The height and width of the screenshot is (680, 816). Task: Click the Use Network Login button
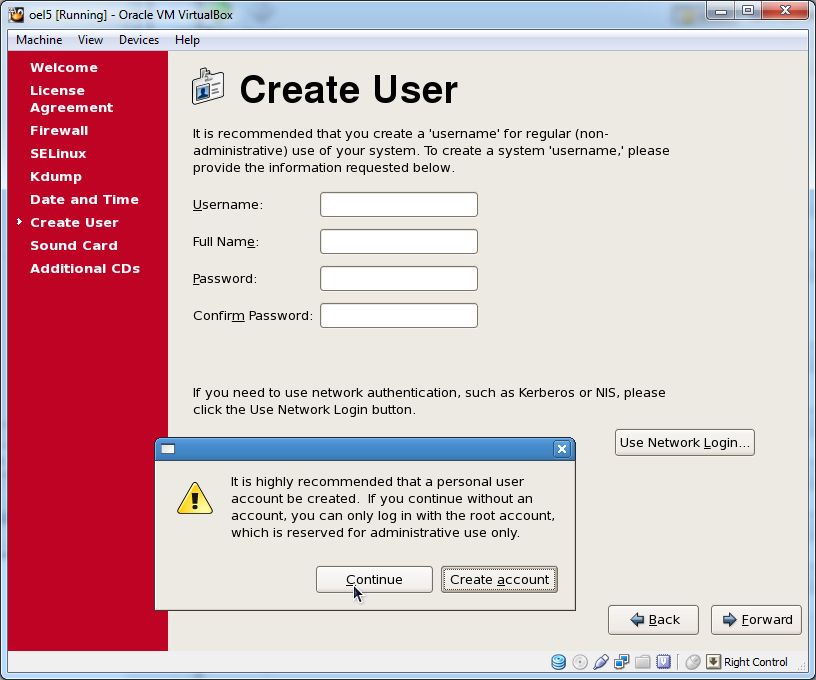(685, 443)
